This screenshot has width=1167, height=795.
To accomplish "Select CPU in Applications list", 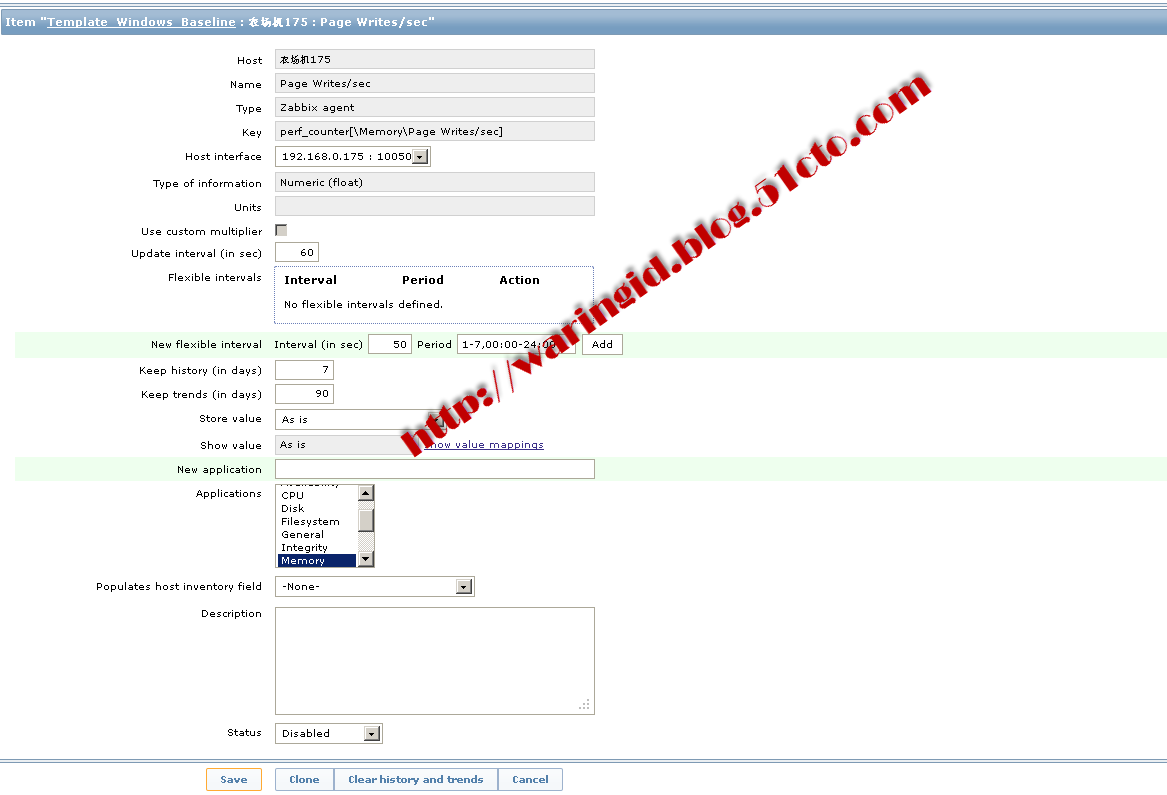I will [317, 495].
